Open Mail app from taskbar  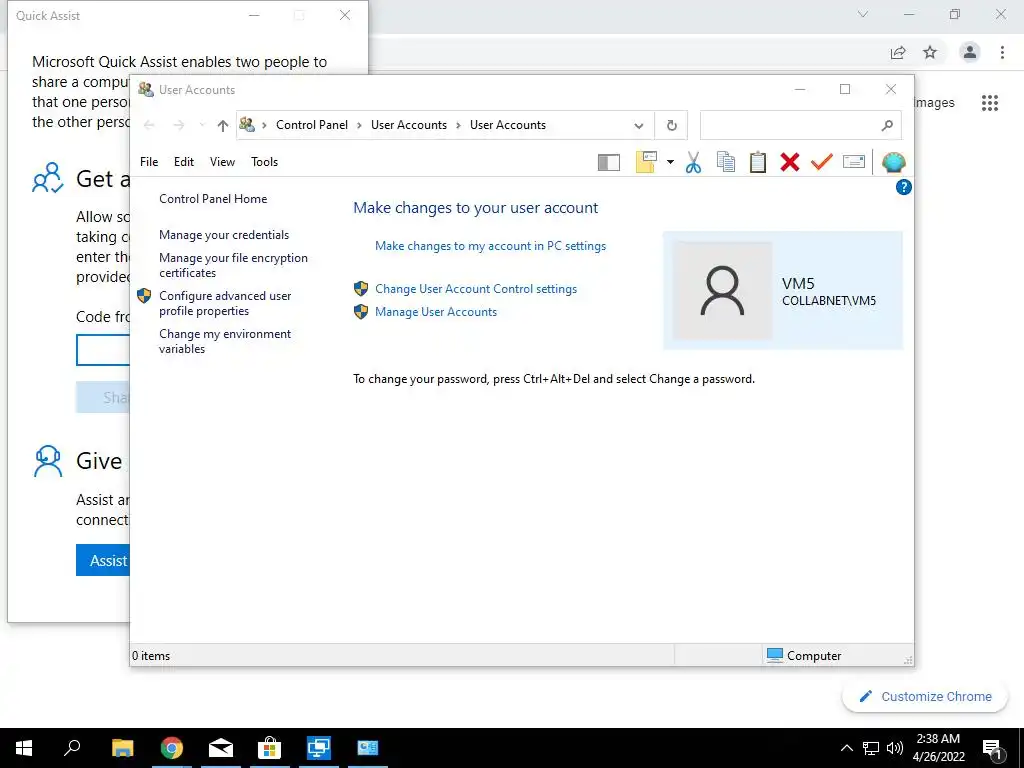click(x=221, y=748)
